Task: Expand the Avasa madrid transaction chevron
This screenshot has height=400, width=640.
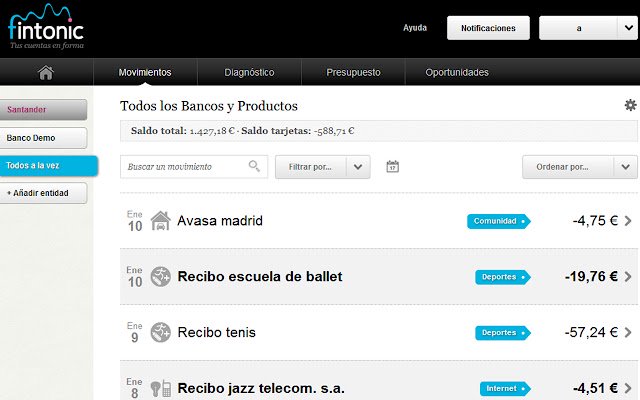Action: 628,221
